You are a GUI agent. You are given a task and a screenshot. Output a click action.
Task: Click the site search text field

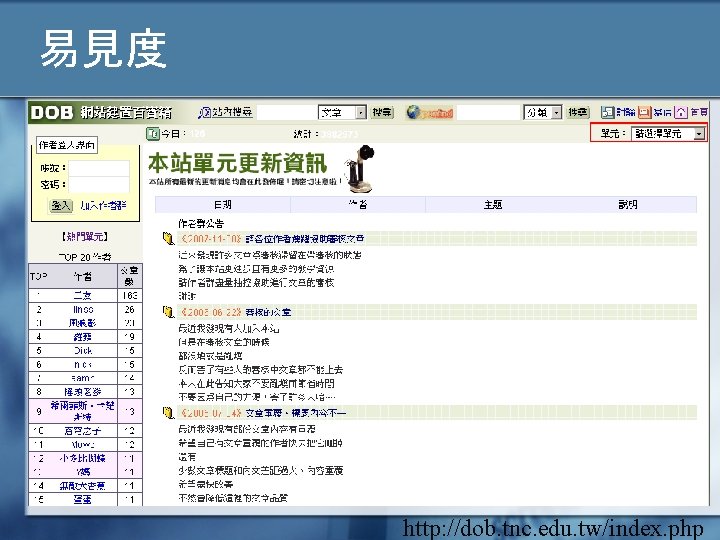click(x=287, y=112)
